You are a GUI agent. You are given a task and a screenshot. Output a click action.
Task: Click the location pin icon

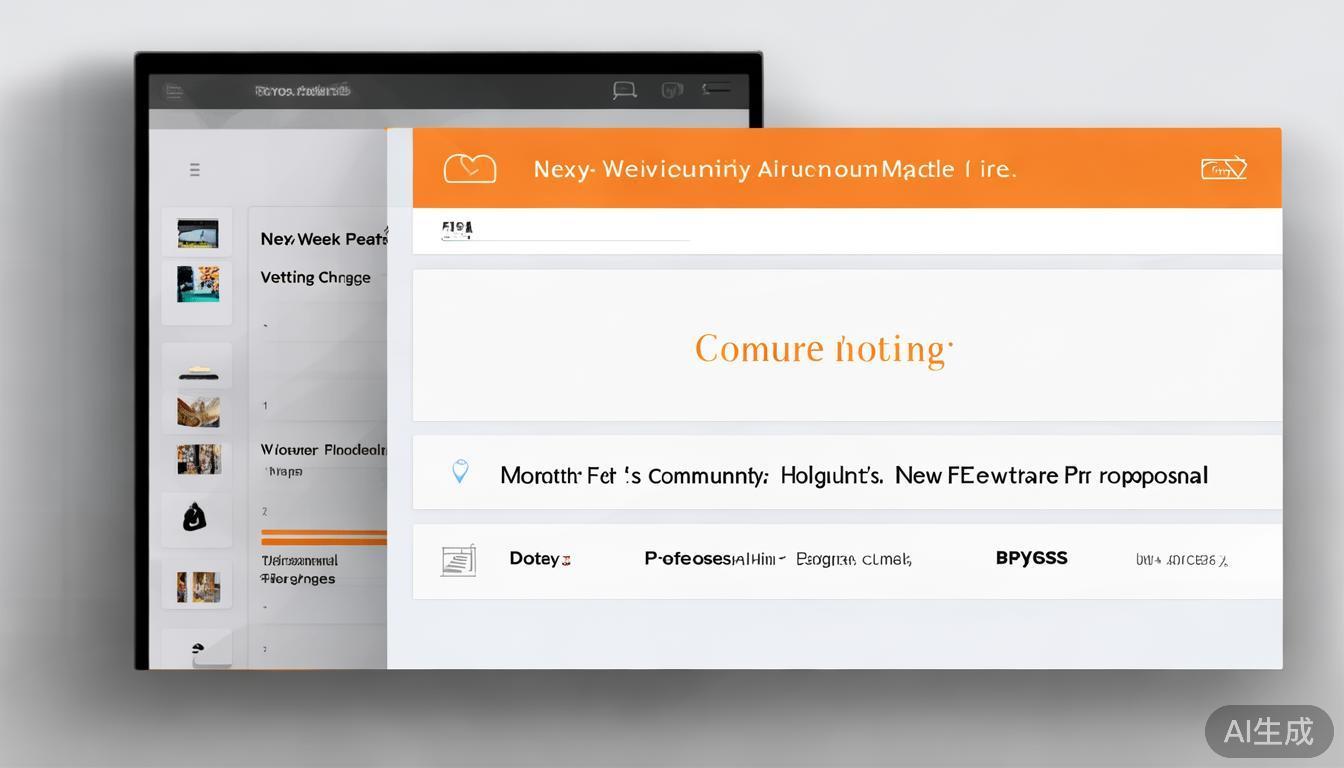click(460, 472)
